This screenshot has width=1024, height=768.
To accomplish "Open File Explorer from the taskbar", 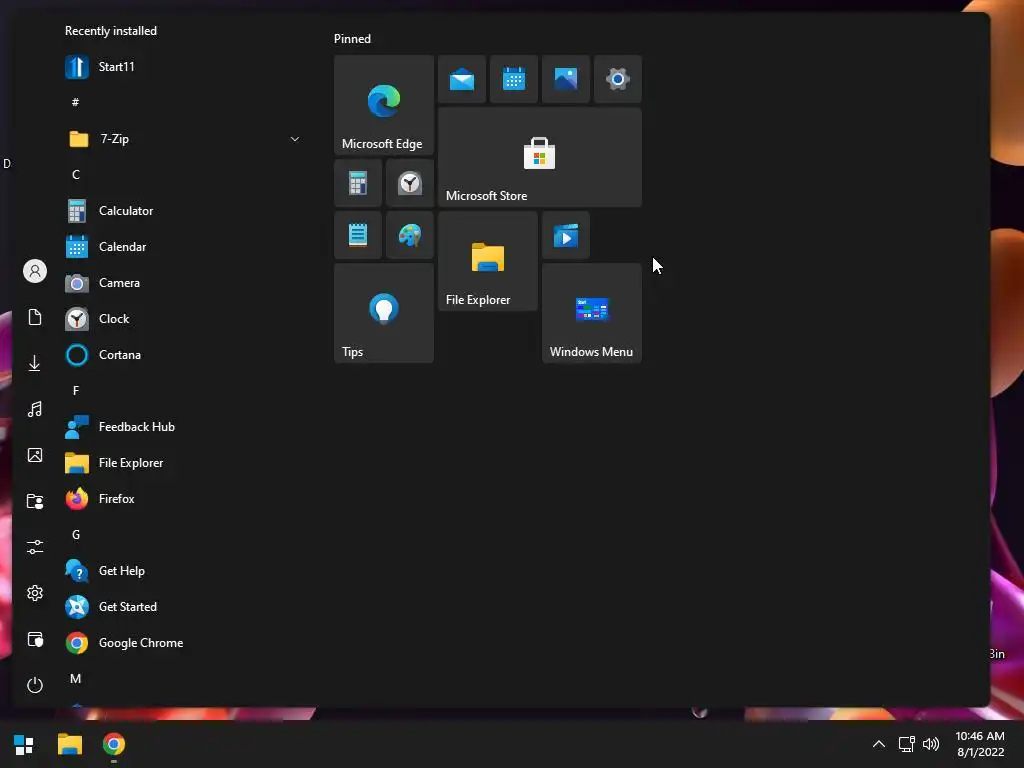I will (x=70, y=744).
